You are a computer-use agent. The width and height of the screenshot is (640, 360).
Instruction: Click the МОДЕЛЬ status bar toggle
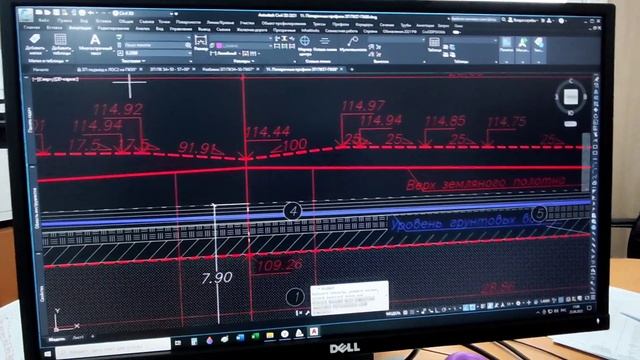393,313
